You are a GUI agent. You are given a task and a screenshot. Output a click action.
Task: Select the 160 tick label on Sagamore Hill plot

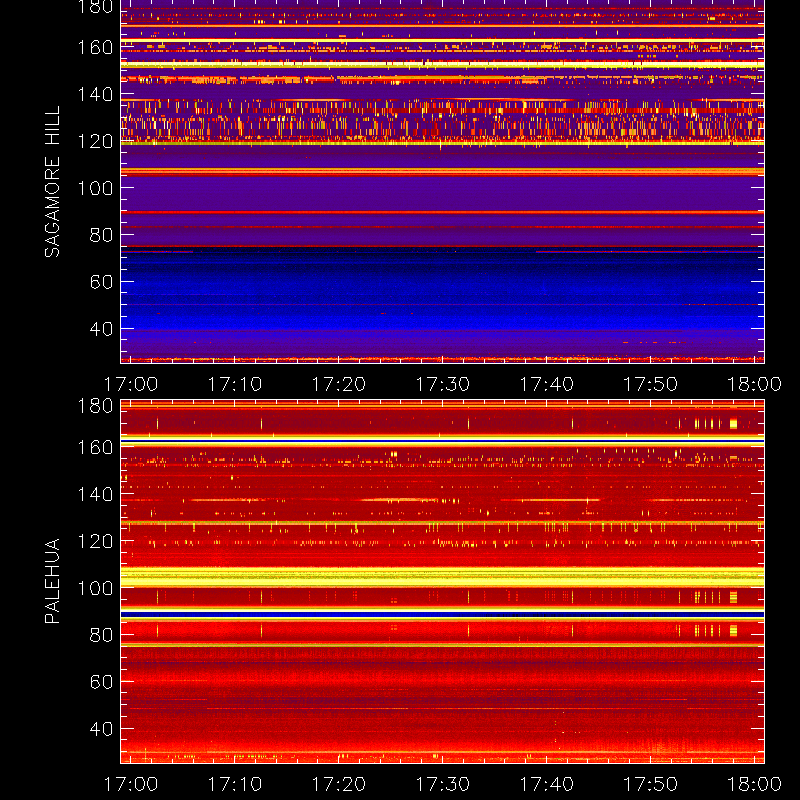pos(95,47)
